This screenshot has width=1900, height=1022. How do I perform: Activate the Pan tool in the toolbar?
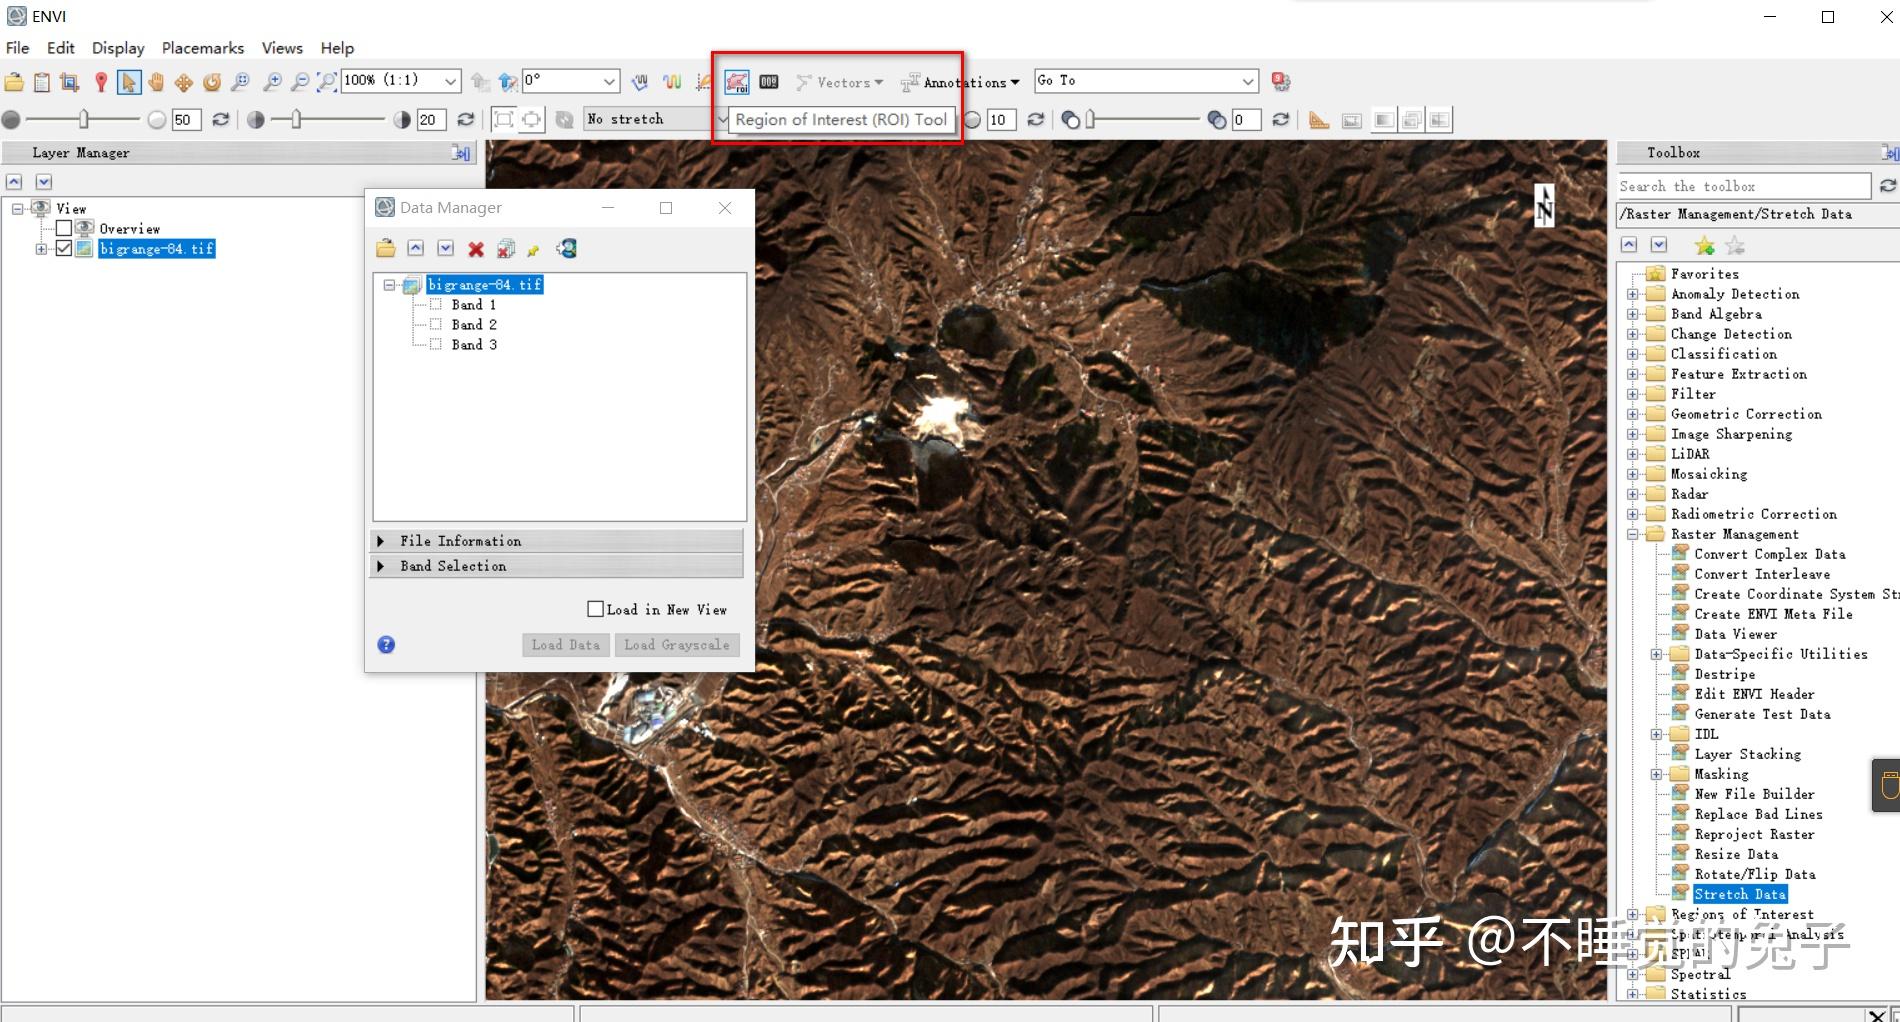click(155, 81)
